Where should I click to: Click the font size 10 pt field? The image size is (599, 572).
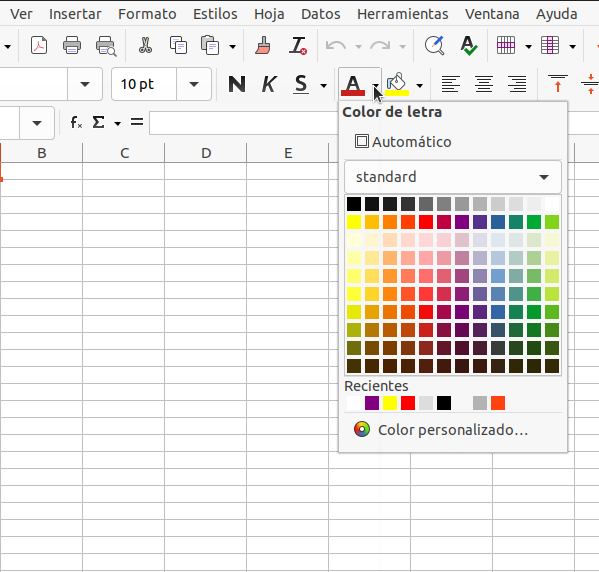tap(144, 84)
